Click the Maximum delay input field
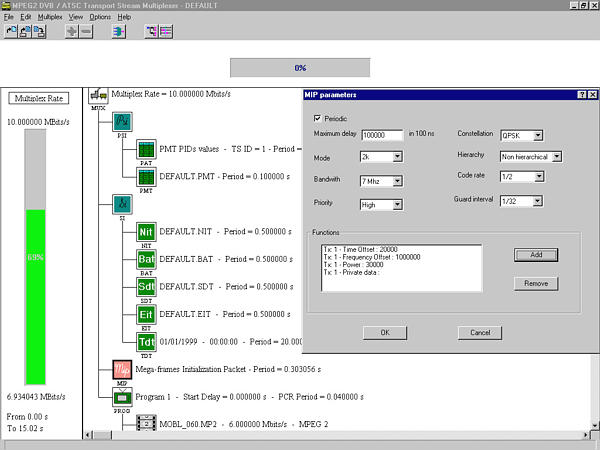 click(381, 134)
